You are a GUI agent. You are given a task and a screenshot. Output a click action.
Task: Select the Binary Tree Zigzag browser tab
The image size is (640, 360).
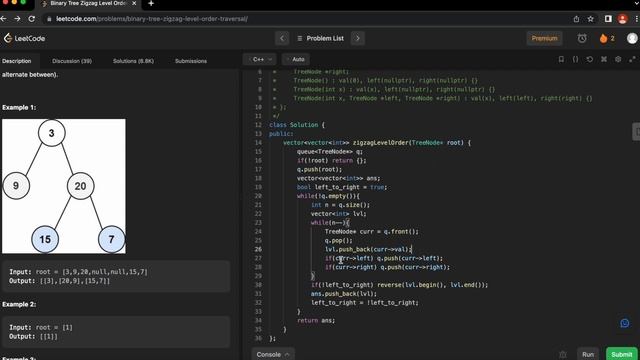coord(89,4)
